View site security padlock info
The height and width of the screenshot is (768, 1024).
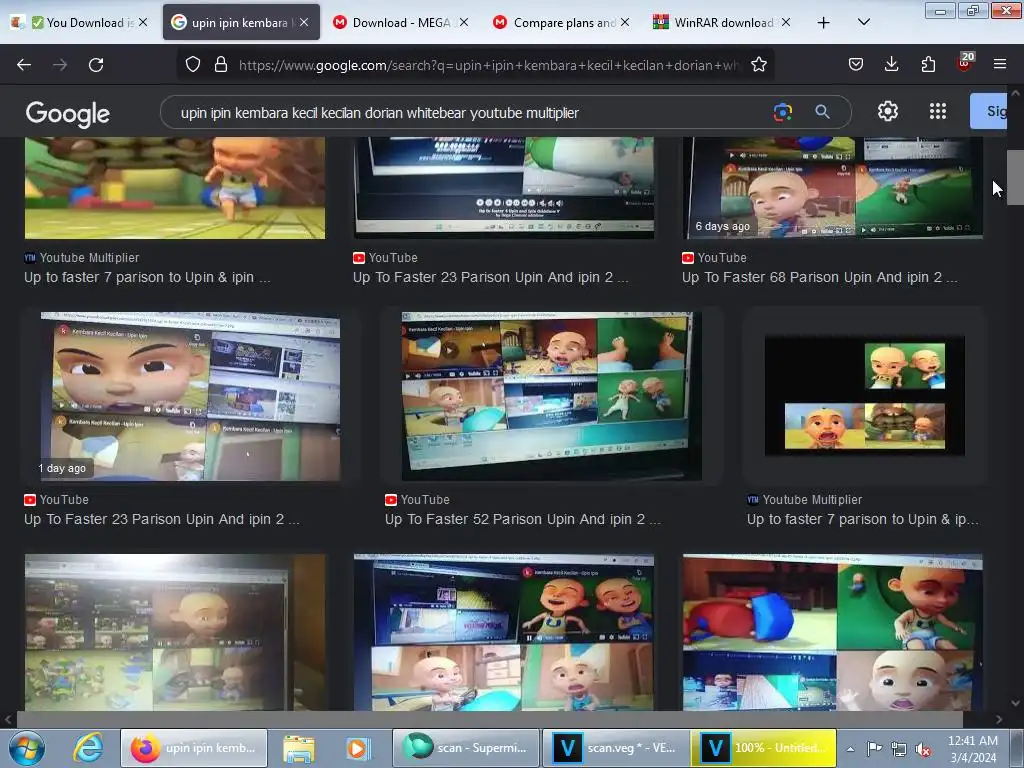click(x=221, y=65)
